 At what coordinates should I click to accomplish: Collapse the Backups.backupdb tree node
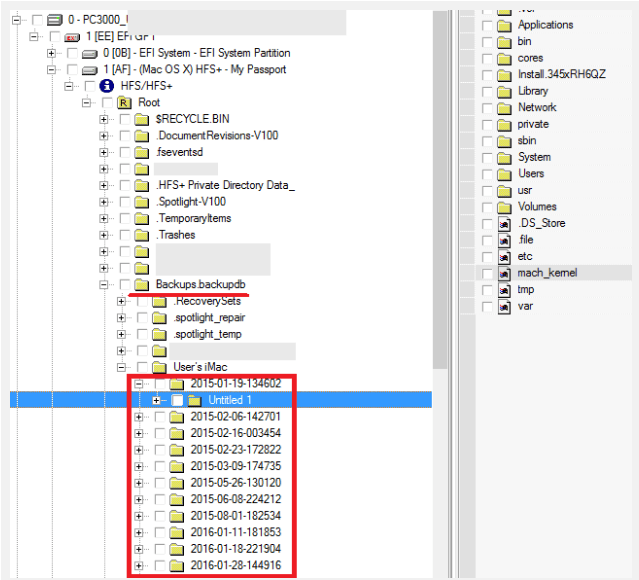pyautogui.click(x=105, y=284)
